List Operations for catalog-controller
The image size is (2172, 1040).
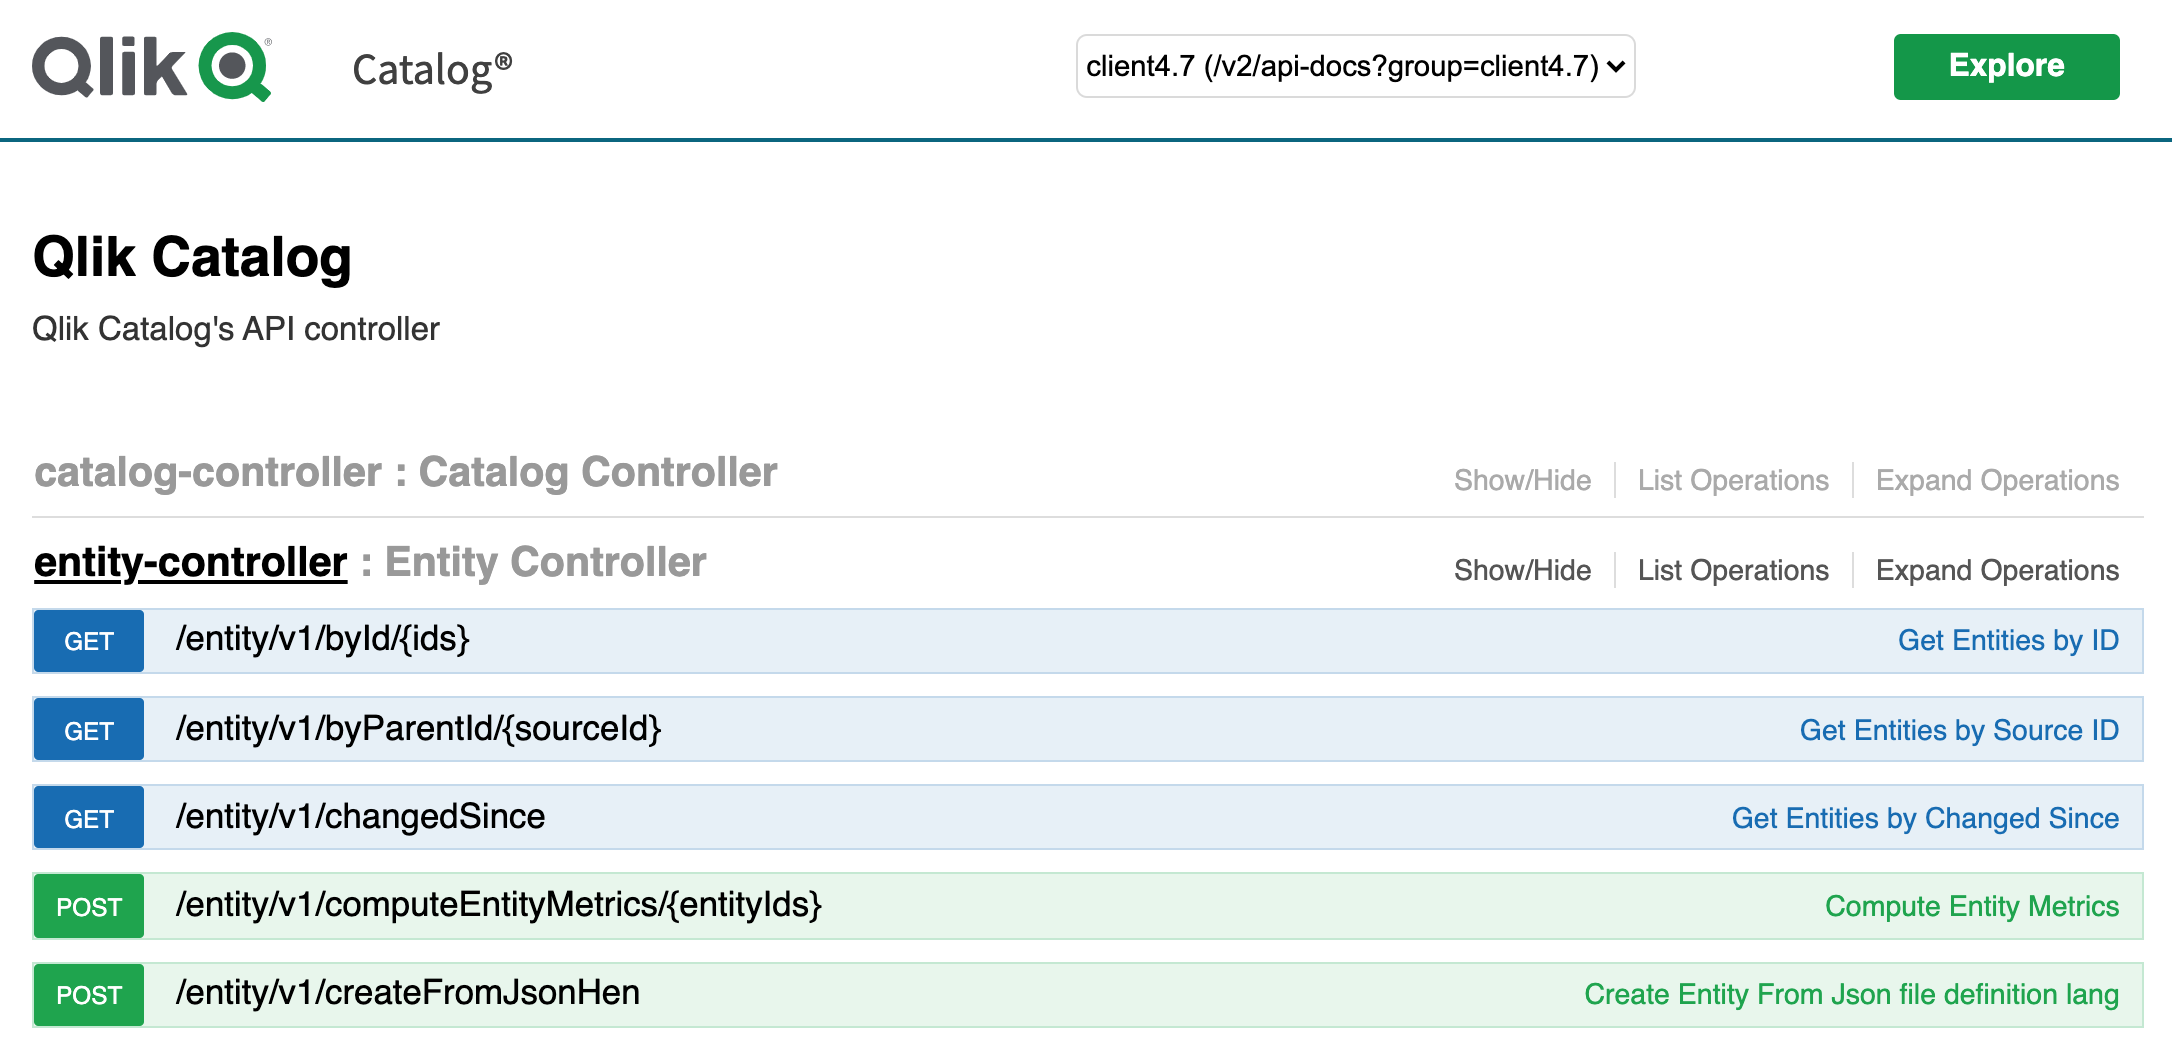click(1732, 481)
